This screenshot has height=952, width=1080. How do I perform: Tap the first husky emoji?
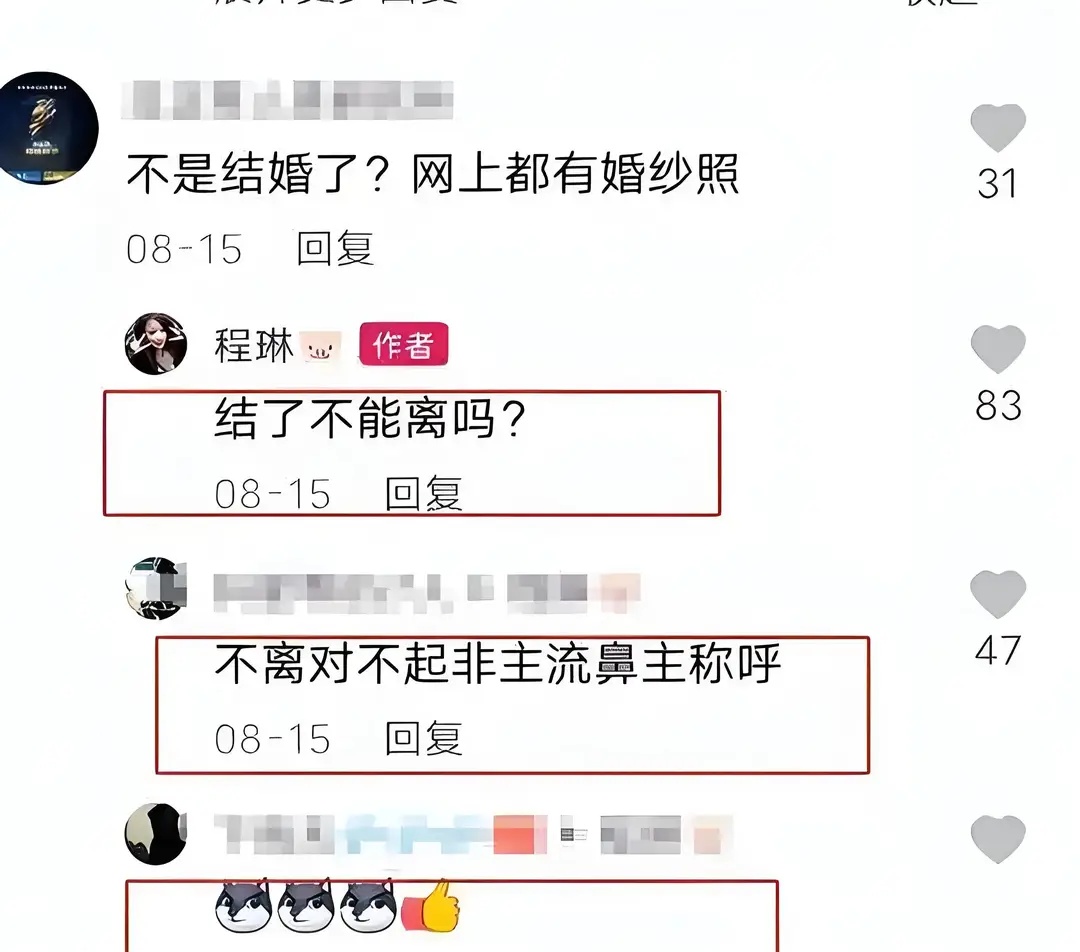[x=242, y=905]
